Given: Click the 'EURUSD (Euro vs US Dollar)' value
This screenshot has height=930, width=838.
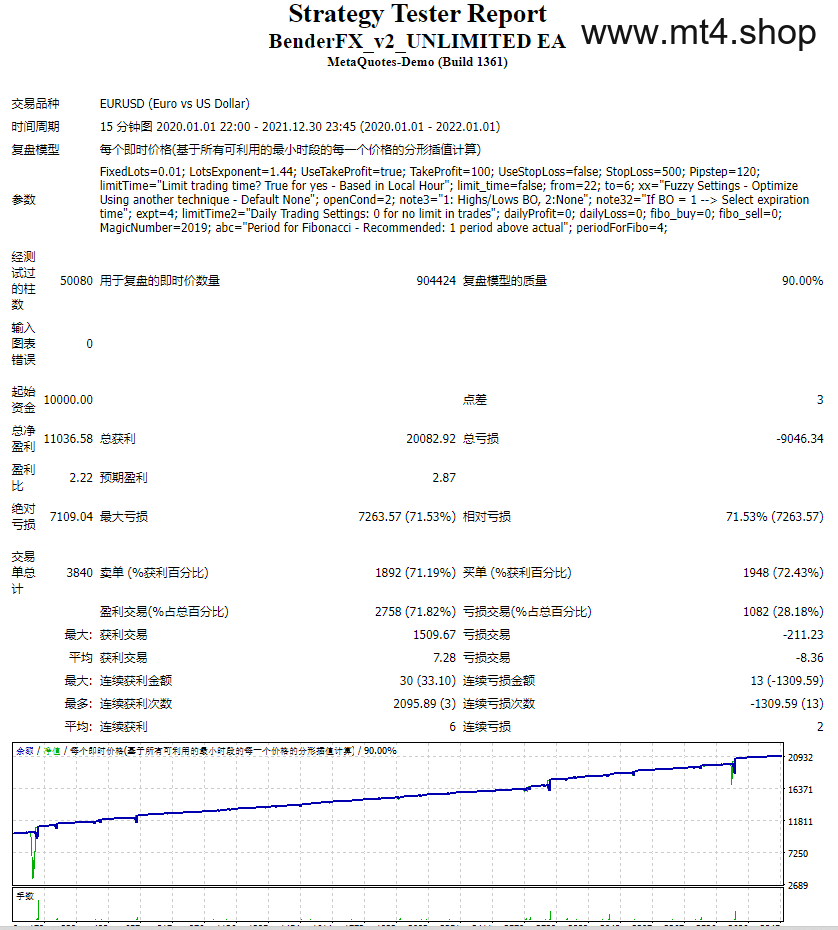Looking at the screenshot, I should (174, 104).
